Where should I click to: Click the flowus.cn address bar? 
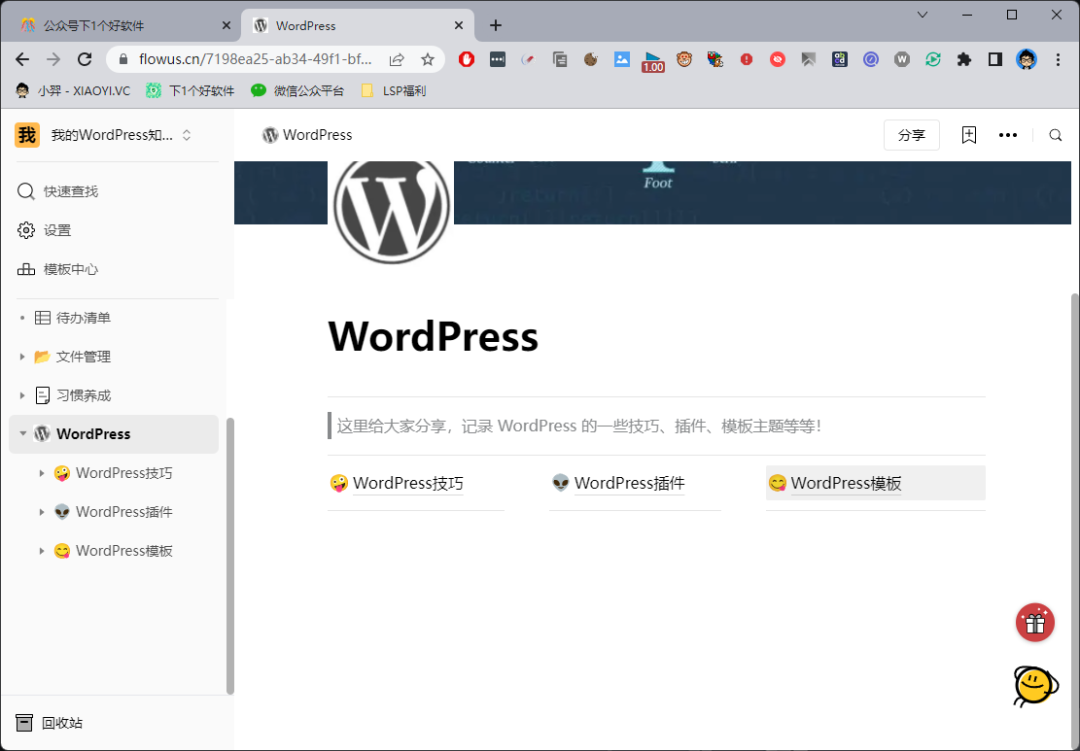point(255,59)
